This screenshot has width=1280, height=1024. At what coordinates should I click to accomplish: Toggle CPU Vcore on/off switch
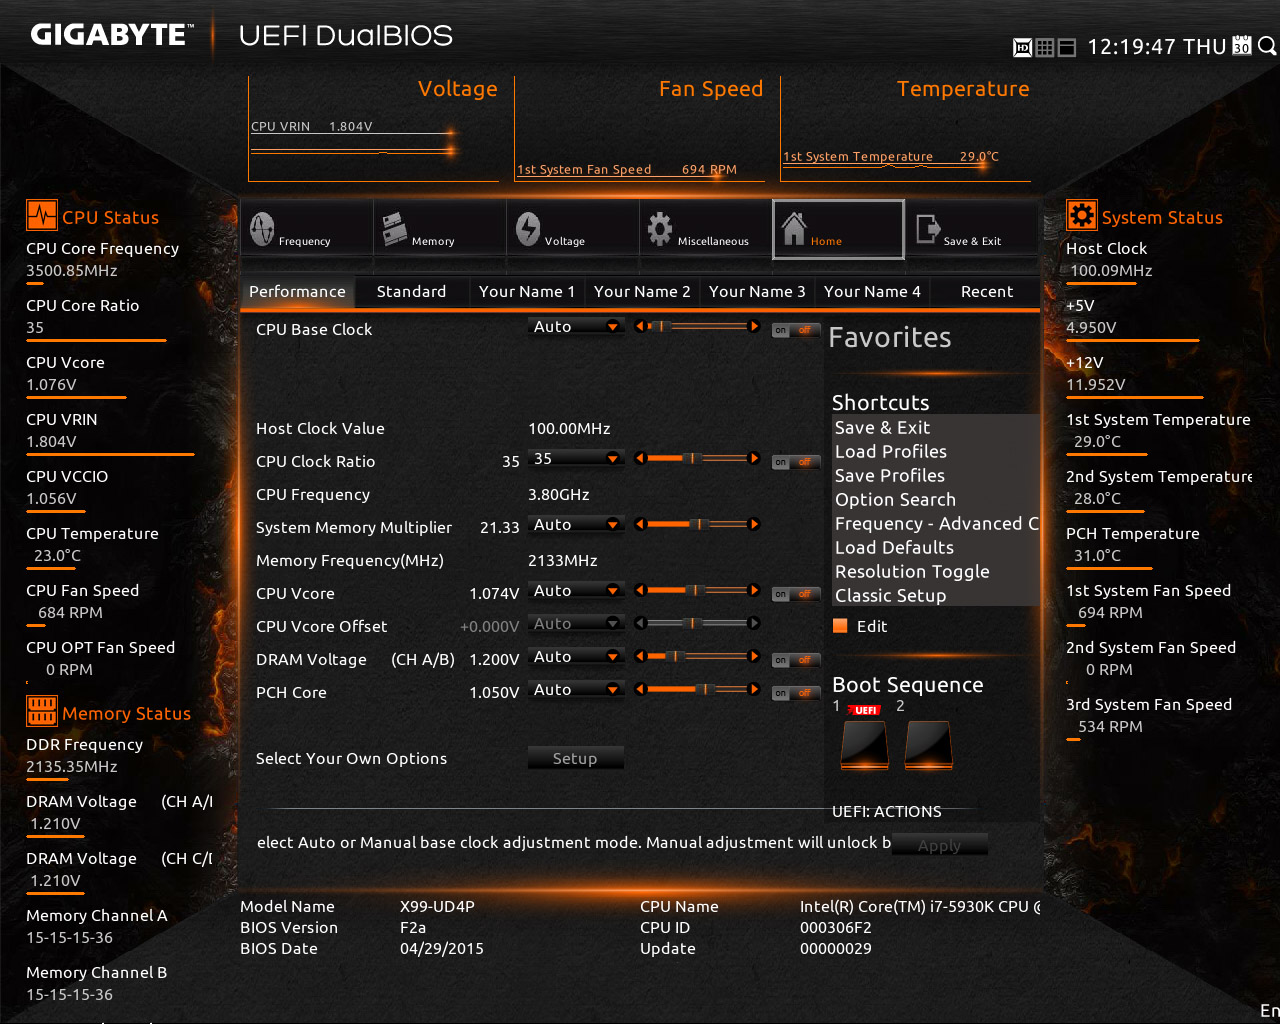[795, 594]
